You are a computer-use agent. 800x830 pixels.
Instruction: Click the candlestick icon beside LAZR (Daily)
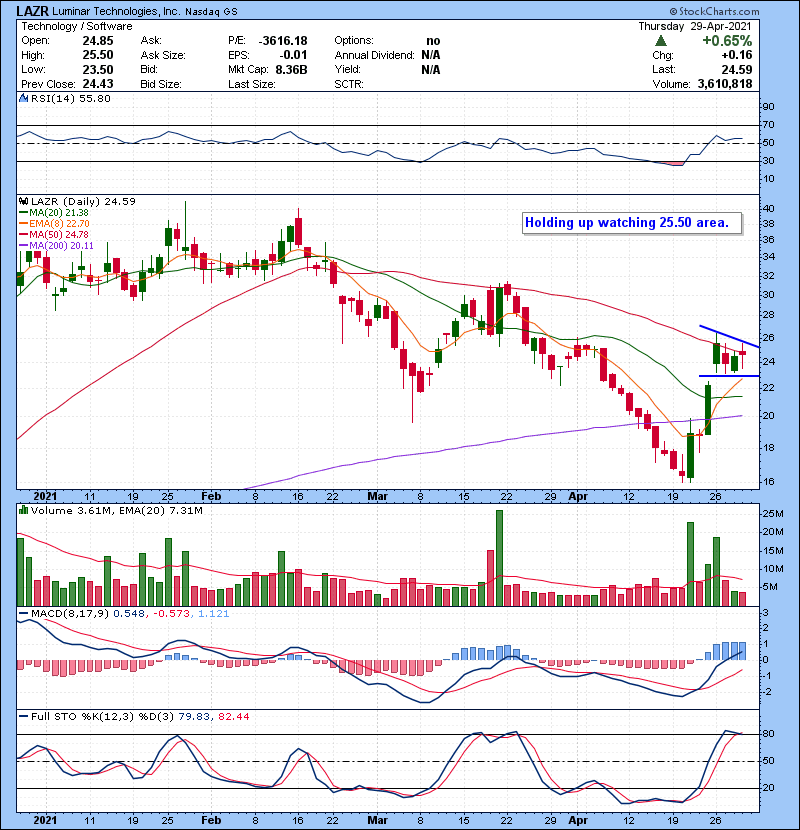(x=23, y=201)
